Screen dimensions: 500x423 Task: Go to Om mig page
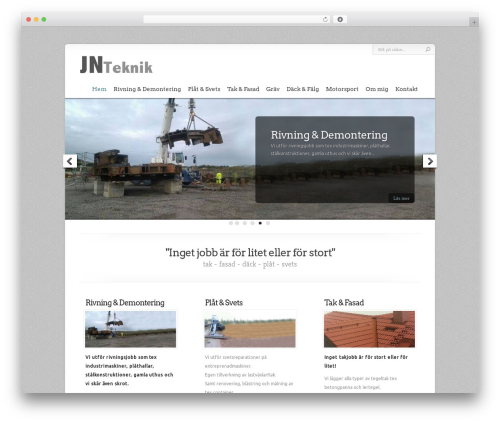(x=377, y=89)
